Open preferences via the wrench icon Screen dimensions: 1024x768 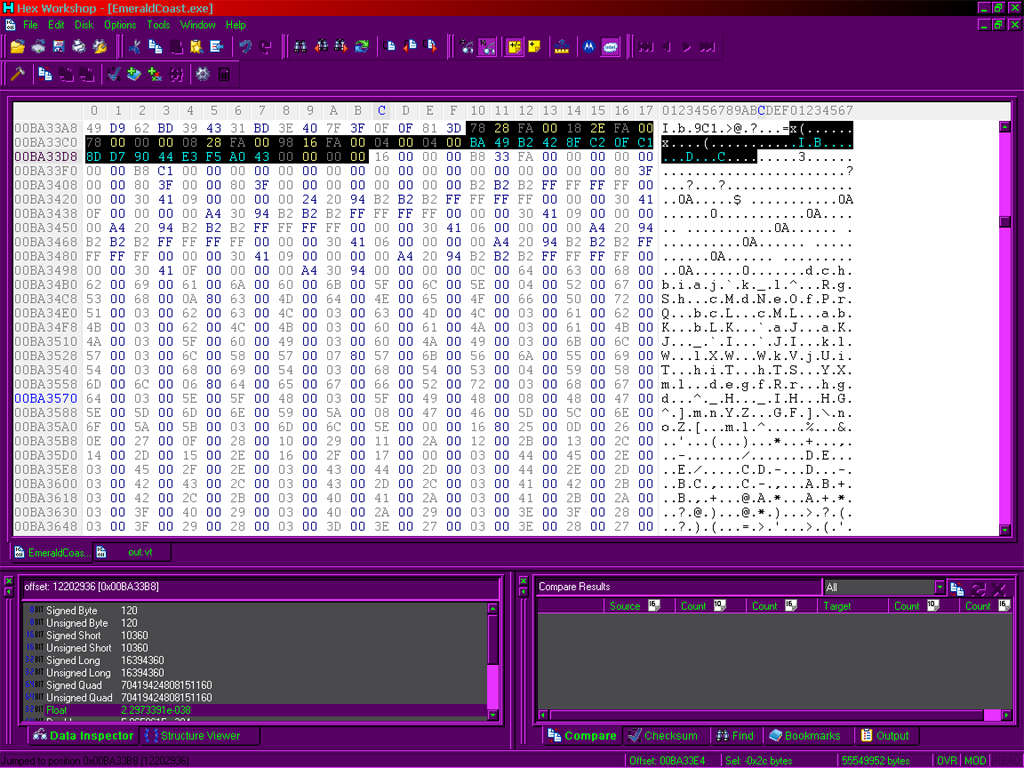click(100, 47)
